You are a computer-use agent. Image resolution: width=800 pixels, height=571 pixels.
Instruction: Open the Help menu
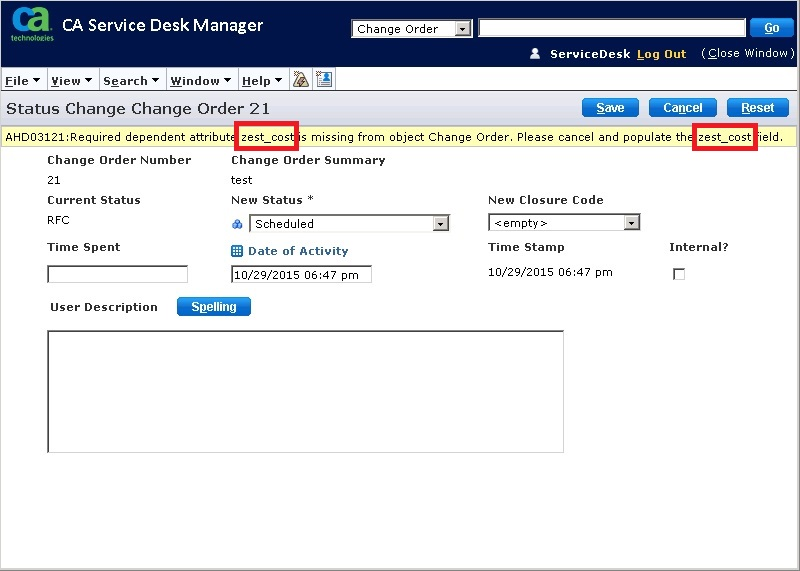[x=262, y=81]
